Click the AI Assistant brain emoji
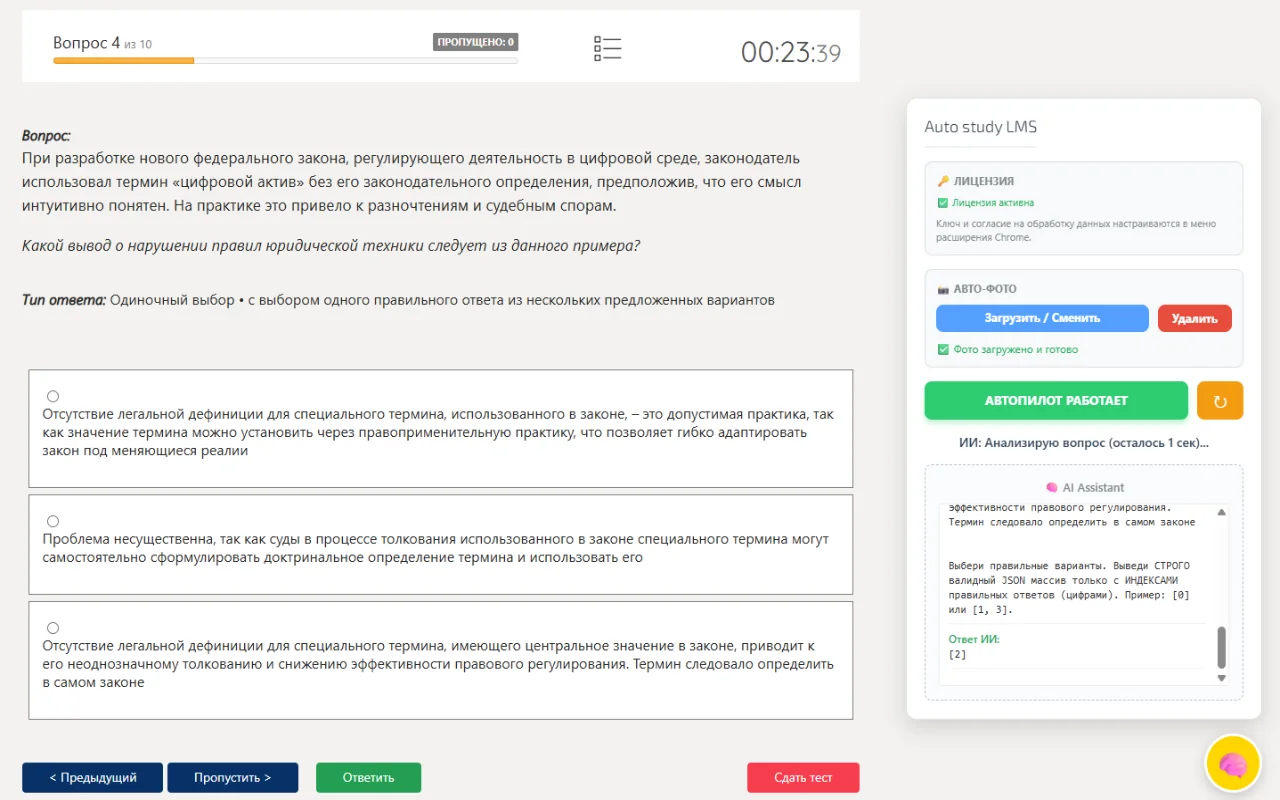Screen dimensions: 1280x800 click(x=1051, y=488)
